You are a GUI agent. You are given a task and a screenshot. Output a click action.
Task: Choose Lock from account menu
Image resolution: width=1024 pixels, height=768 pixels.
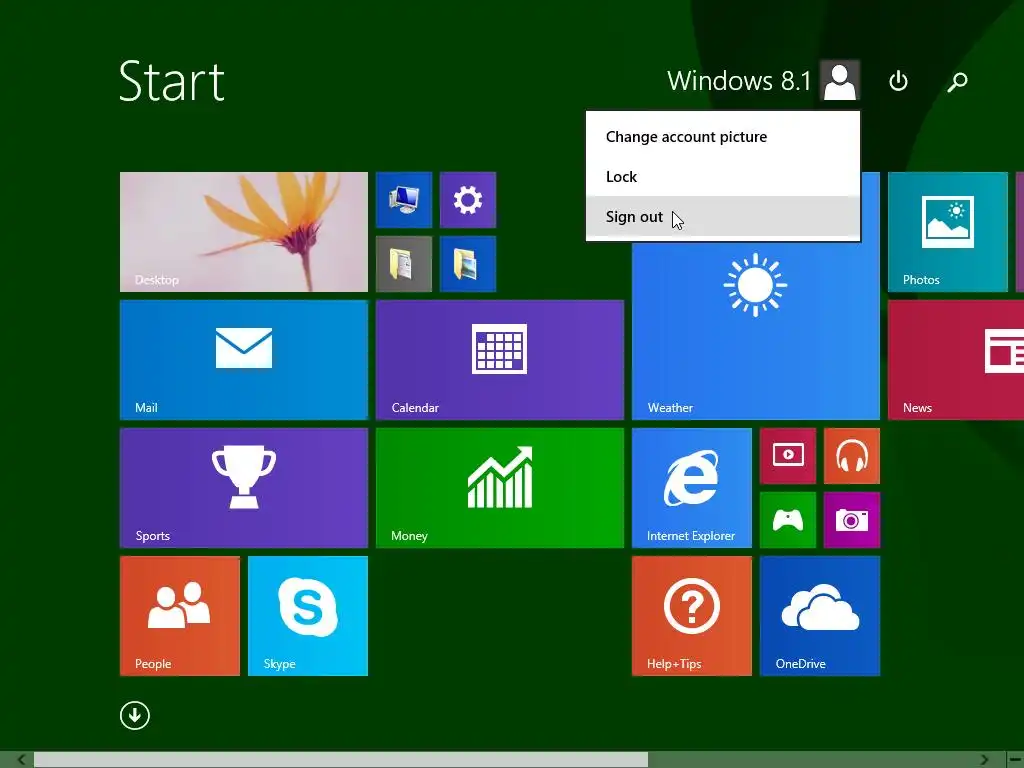tap(723, 176)
